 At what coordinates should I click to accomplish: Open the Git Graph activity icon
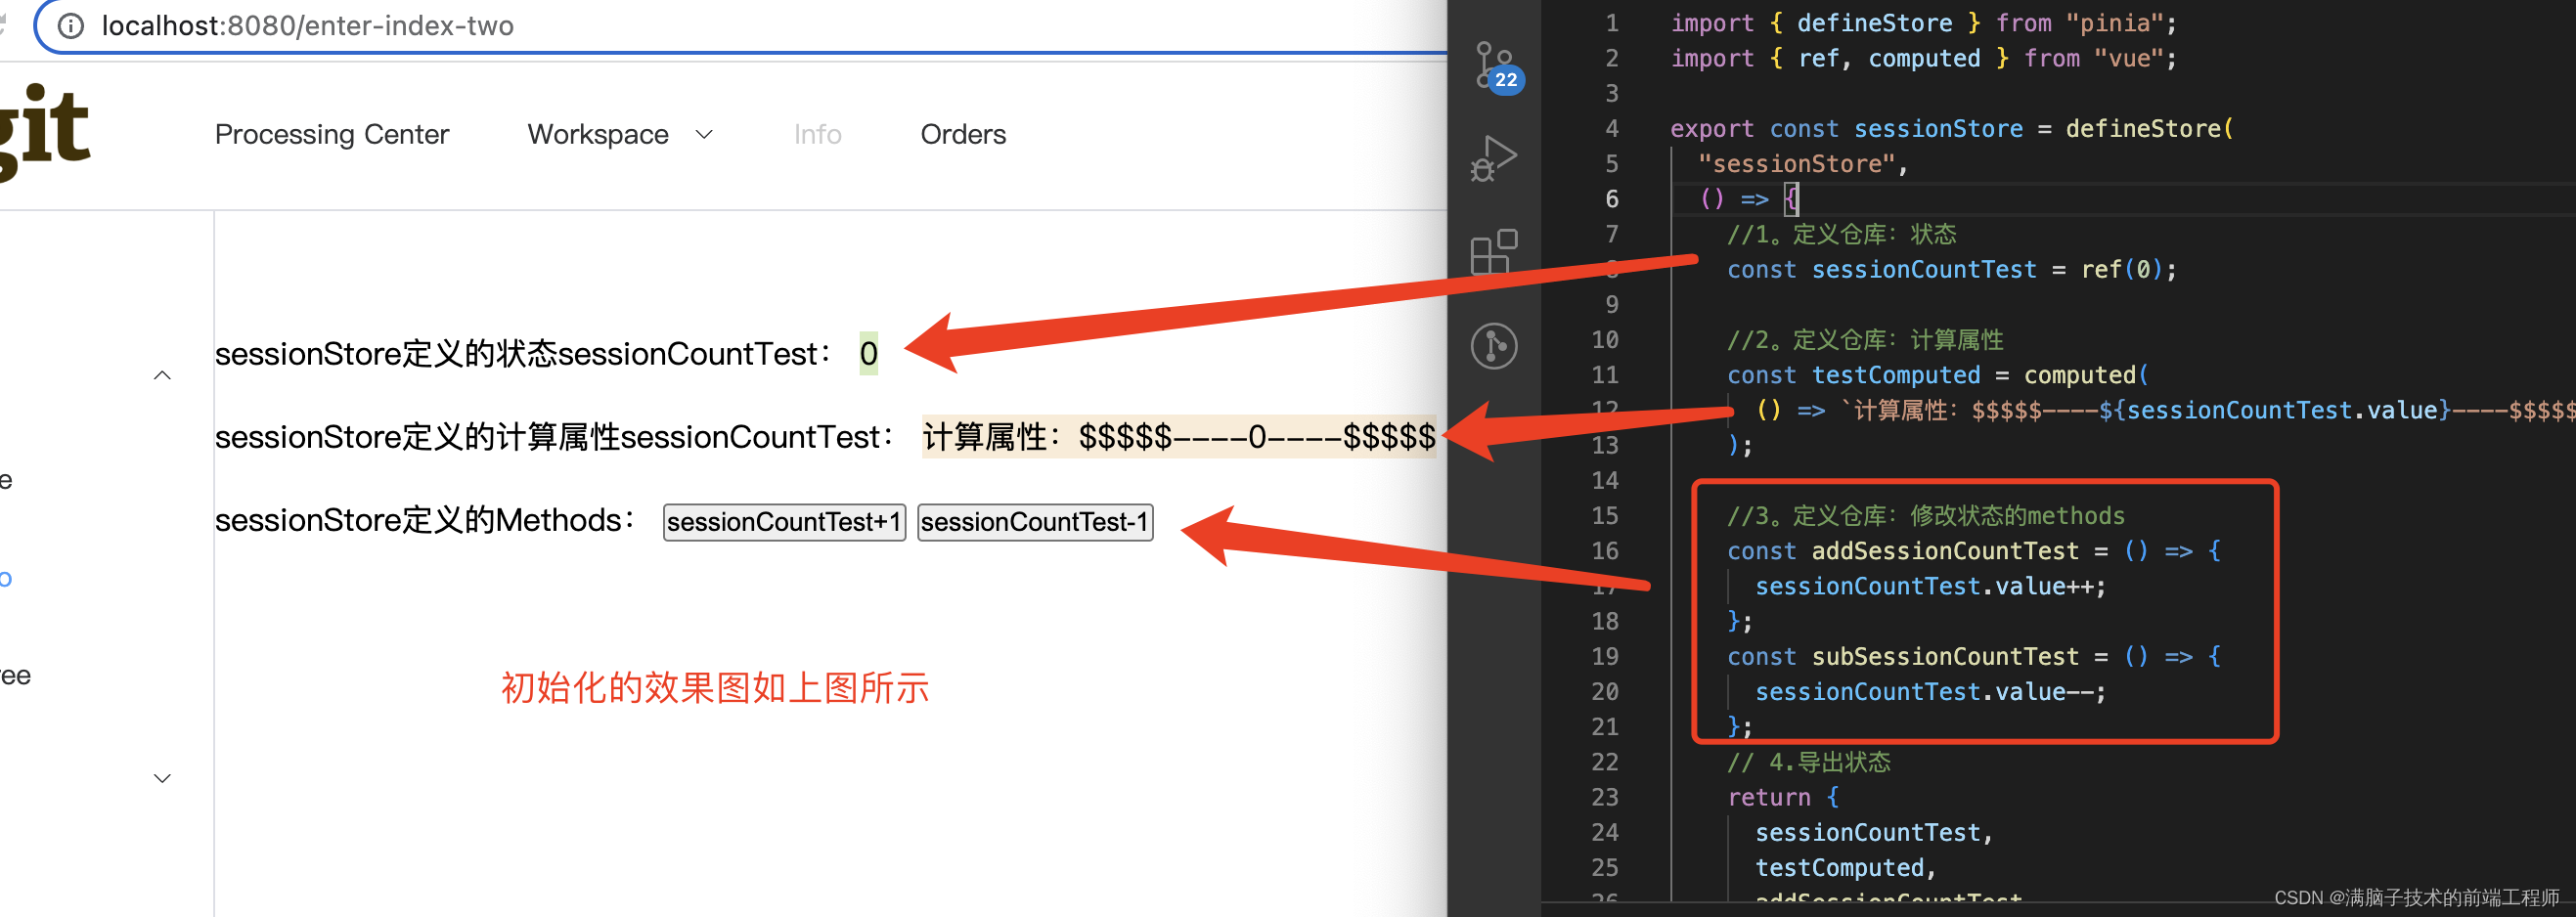[x=1494, y=346]
